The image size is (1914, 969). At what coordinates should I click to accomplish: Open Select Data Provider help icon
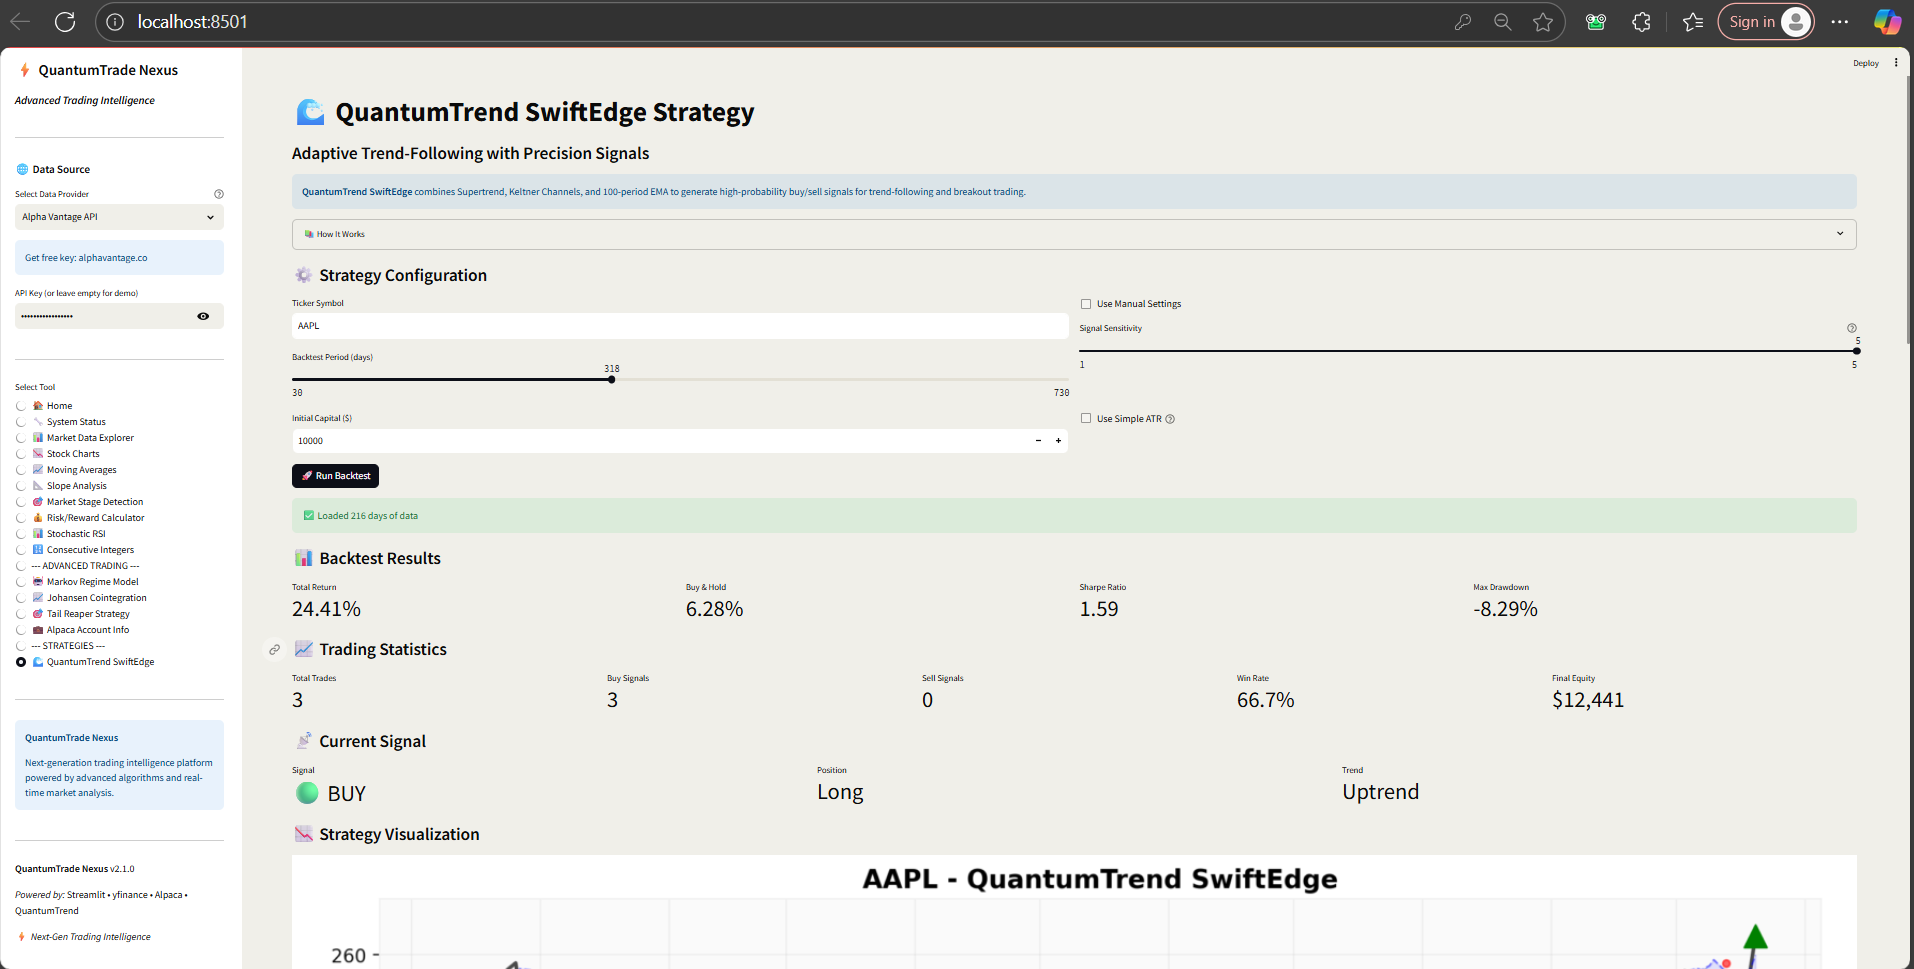tap(219, 194)
